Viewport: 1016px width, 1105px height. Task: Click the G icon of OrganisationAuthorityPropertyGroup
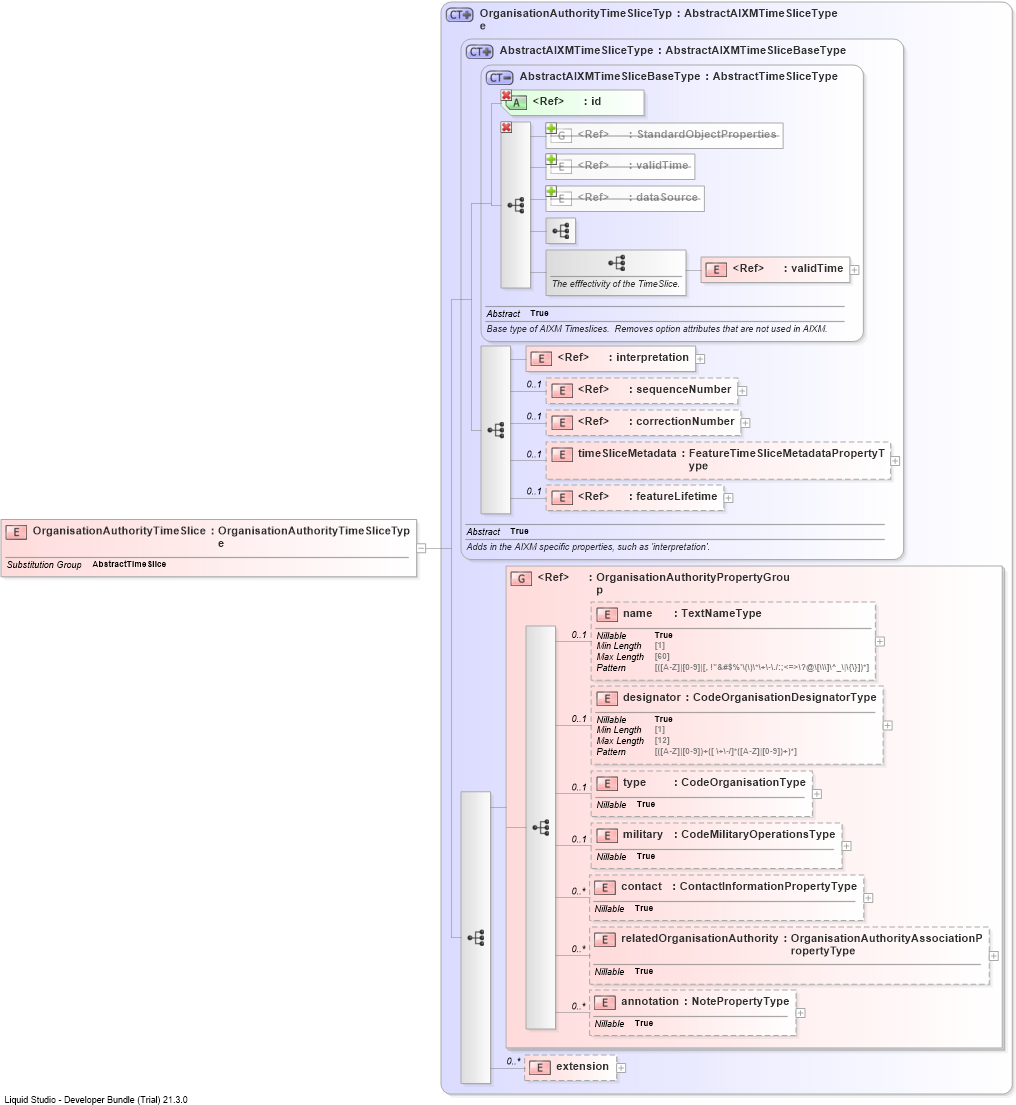click(521, 579)
